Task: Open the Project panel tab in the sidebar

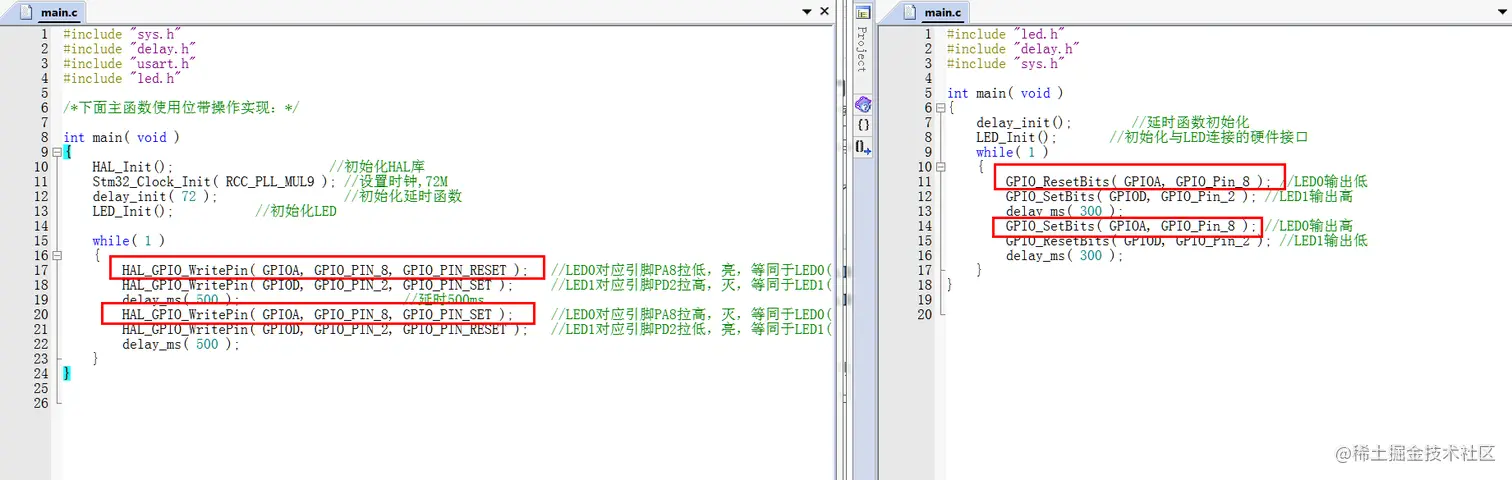Action: pyautogui.click(x=862, y=47)
